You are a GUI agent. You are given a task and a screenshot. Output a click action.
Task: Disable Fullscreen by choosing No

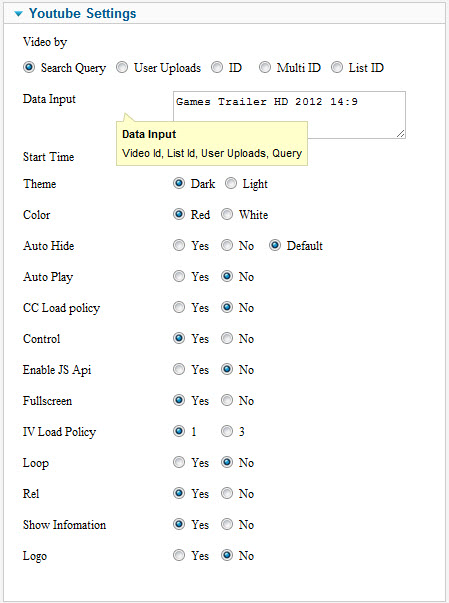point(227,400)
